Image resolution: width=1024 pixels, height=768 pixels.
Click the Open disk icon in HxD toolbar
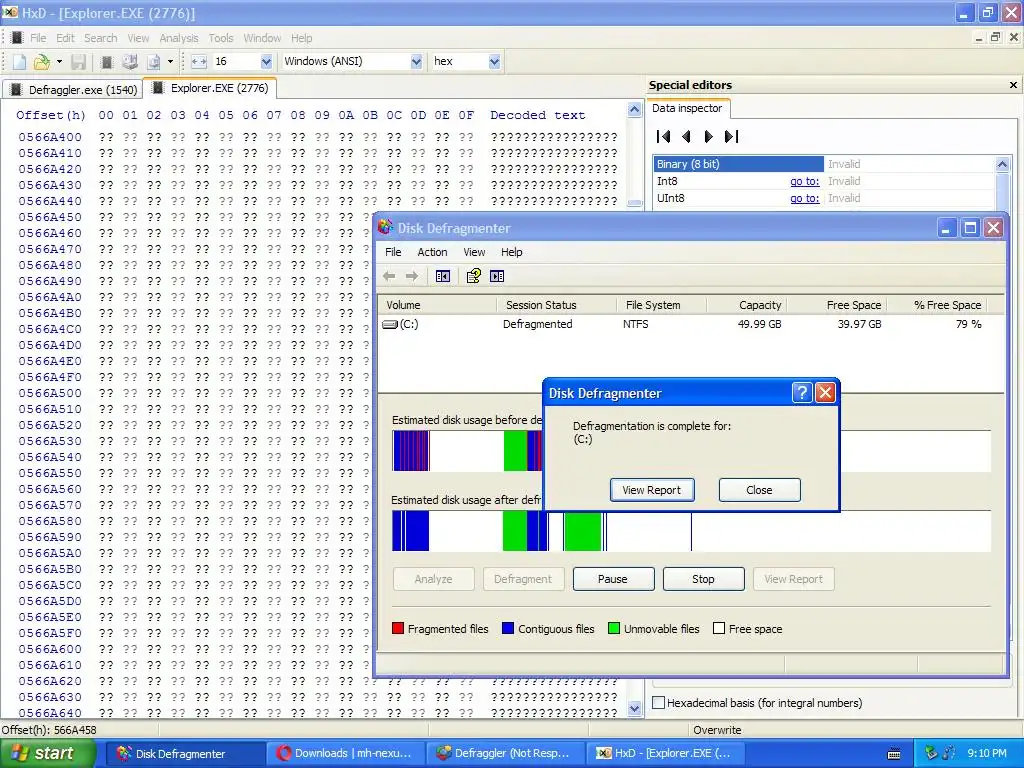[x=130, y=61]
